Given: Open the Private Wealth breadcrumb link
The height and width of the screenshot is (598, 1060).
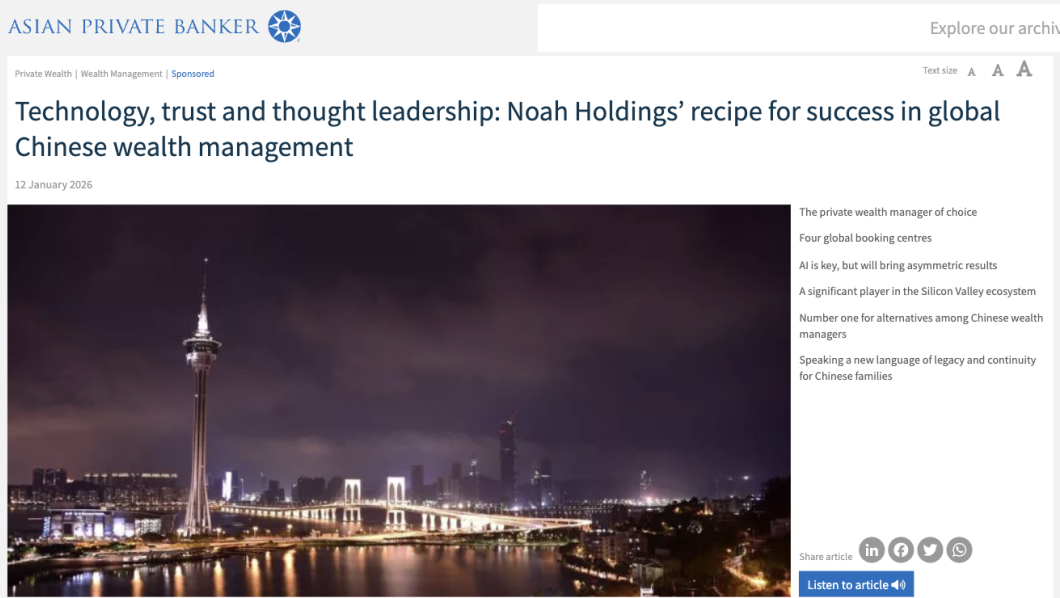Looking at the screenshot, I should 43,74.
